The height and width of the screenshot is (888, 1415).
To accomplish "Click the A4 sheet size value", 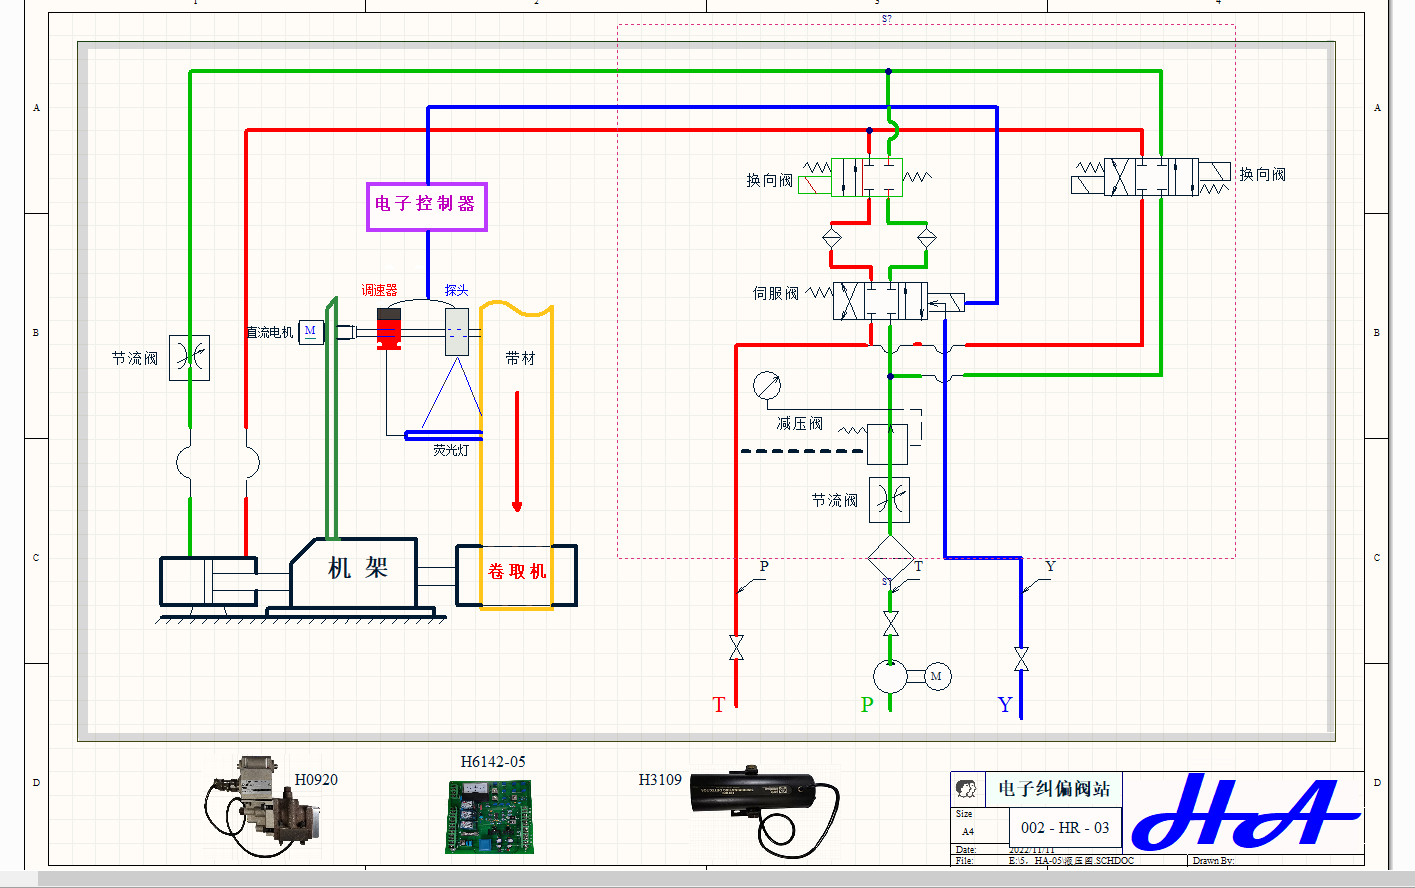I will point(968,831).
